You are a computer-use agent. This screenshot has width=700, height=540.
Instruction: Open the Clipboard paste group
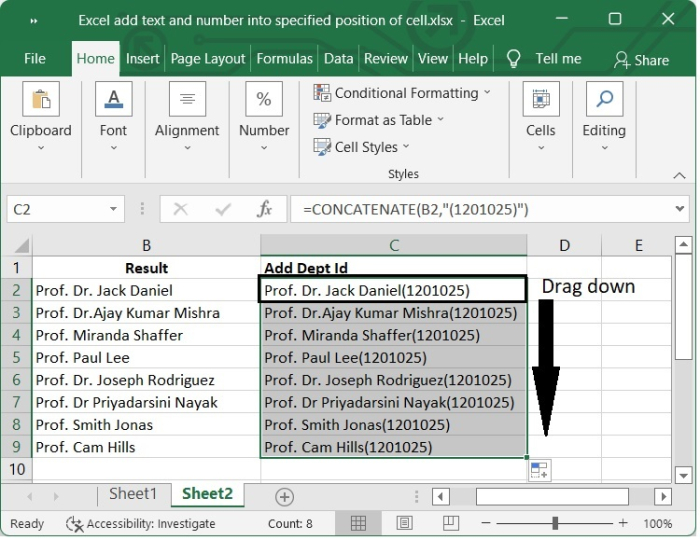41,99
